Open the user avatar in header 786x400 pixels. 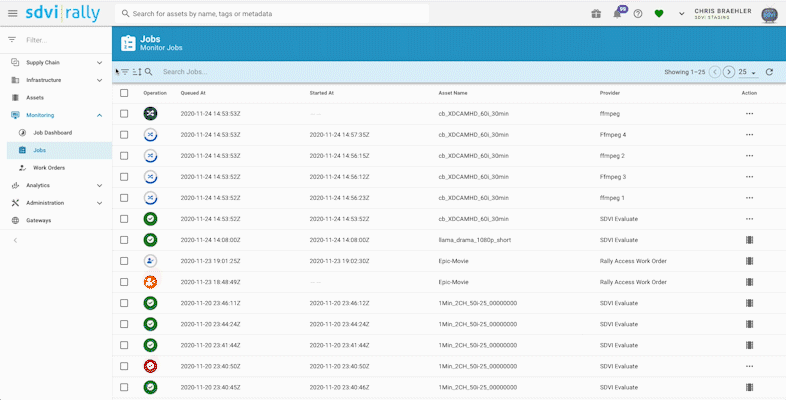pos(769,15)
